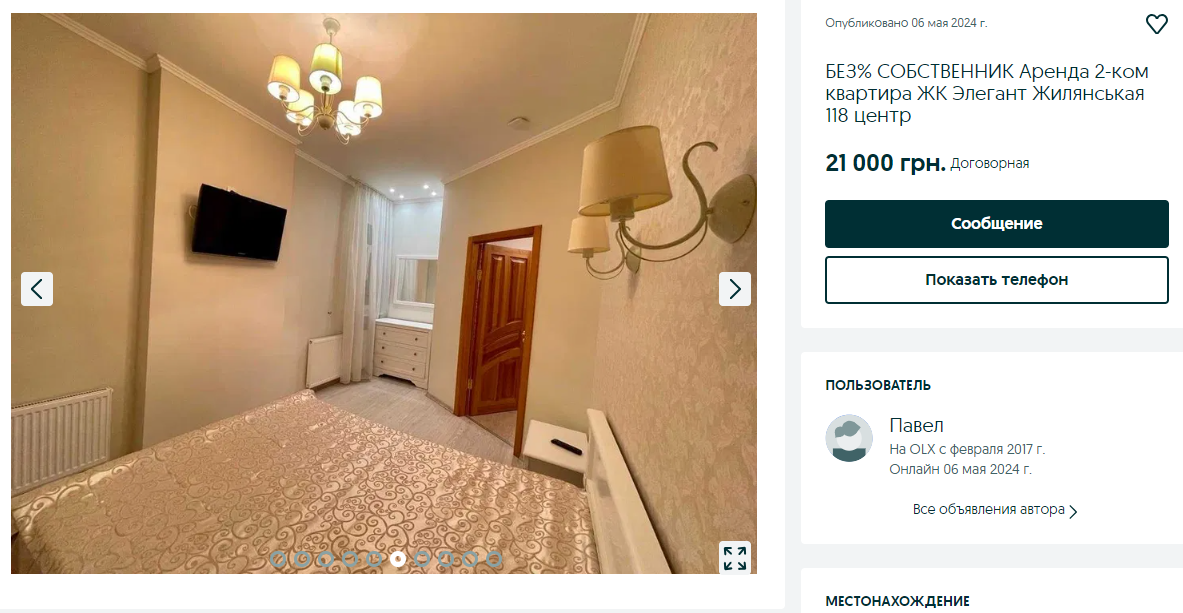The image size is (1183, 613).
Task: Open the profile of user Павел
Action: coord(917,425)
